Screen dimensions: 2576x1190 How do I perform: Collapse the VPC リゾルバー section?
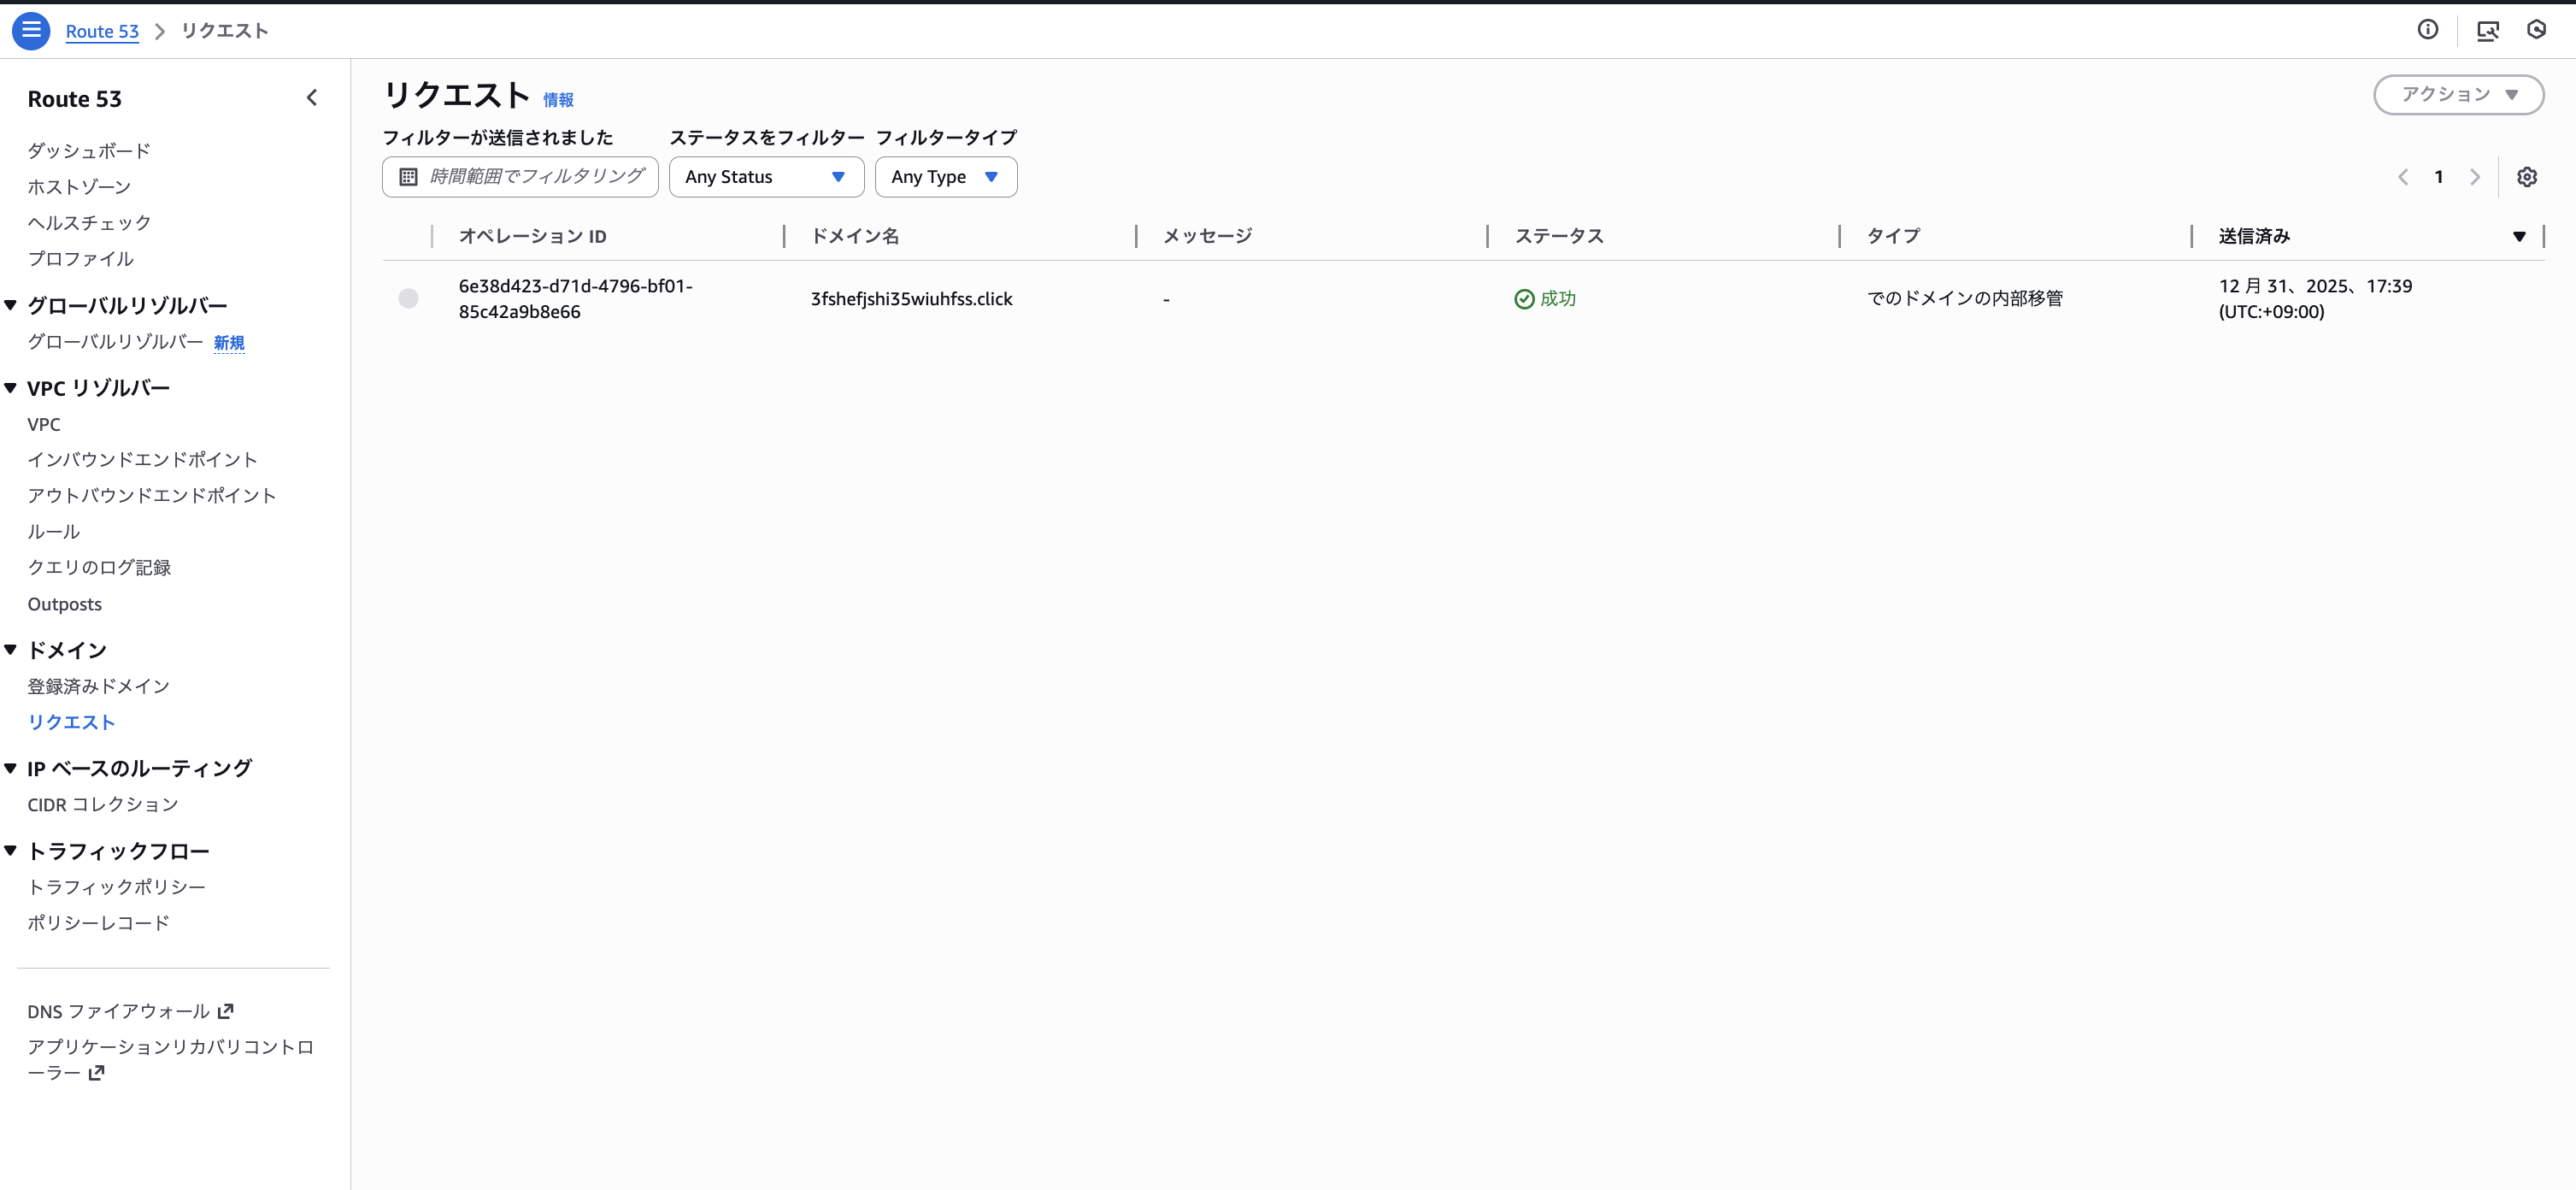click(x=10, y=387)
